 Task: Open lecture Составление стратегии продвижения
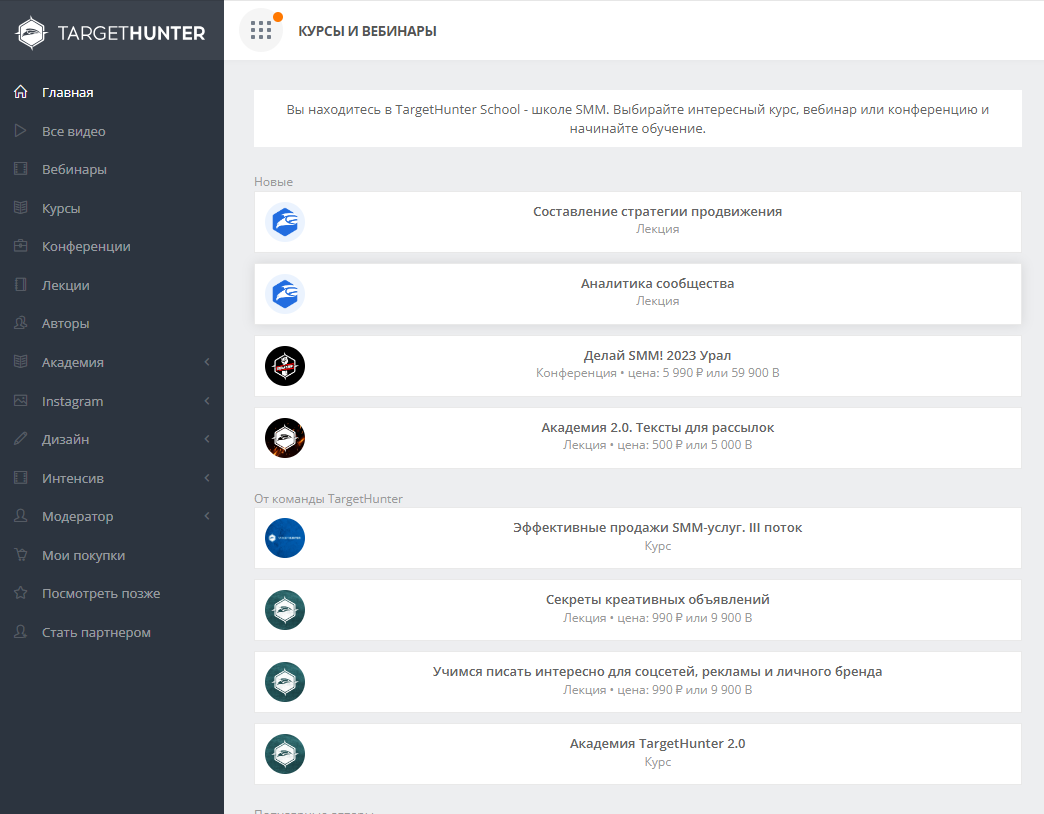(x=657, y=212)
